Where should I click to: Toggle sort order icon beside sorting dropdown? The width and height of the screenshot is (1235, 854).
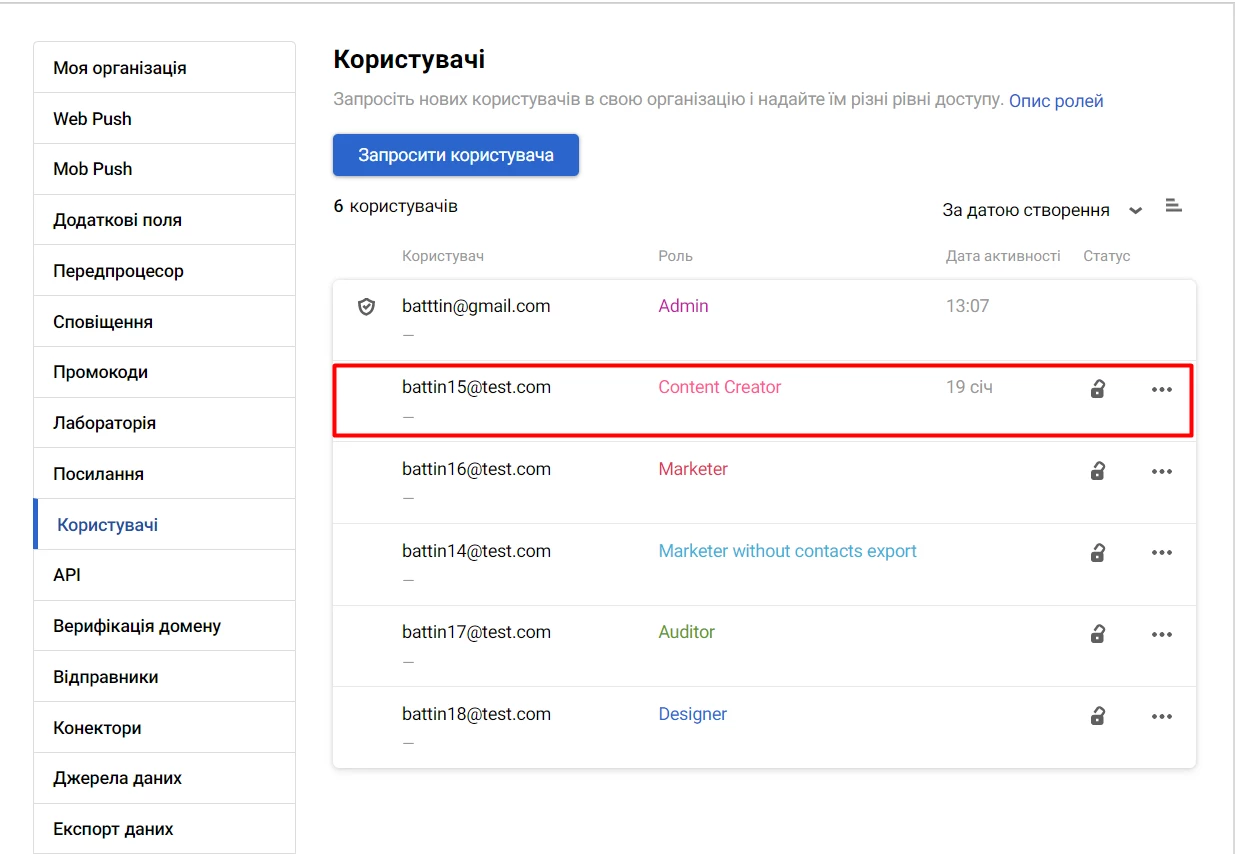1174,207
